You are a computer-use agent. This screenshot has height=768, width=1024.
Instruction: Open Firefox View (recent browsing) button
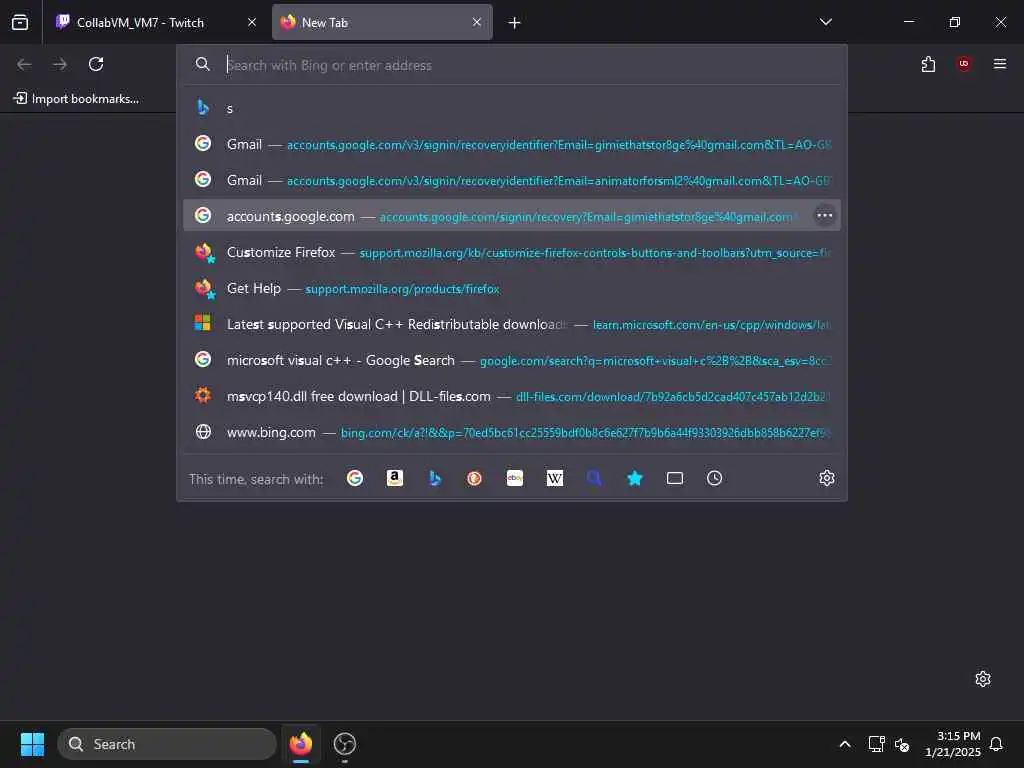[20, 22]
